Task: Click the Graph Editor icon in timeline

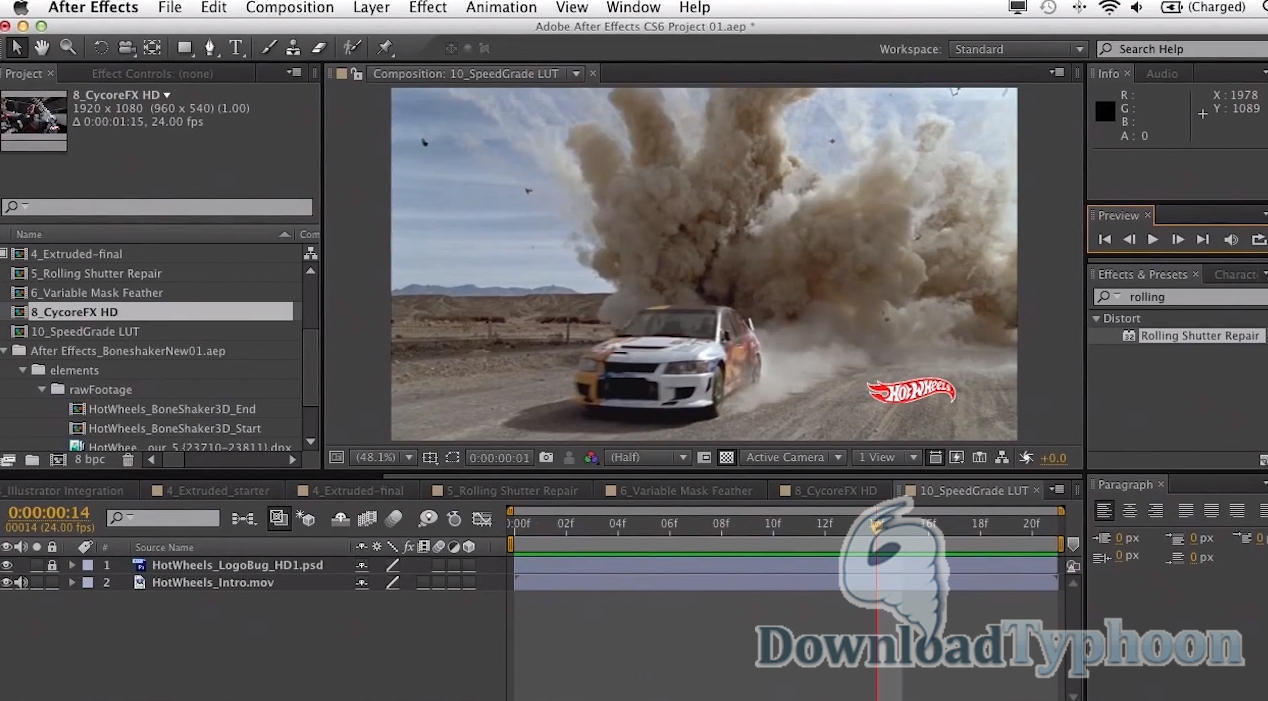Action: click(482, 518)
